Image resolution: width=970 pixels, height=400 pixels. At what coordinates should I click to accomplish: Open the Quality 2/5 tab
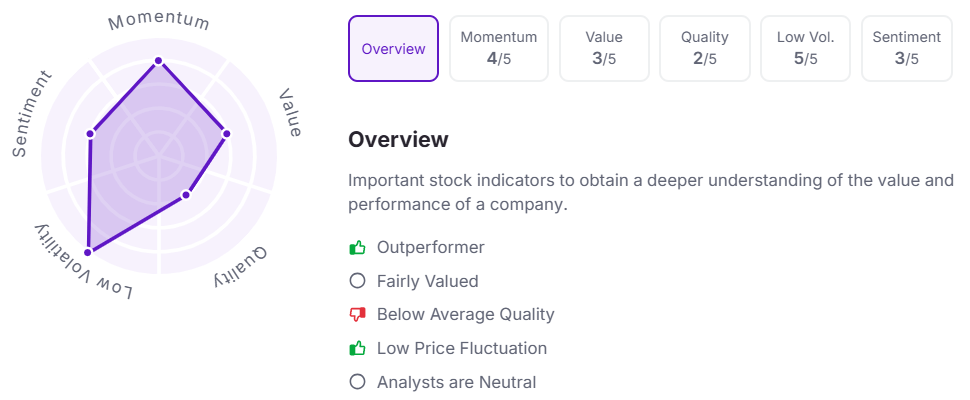pos(705,49)
